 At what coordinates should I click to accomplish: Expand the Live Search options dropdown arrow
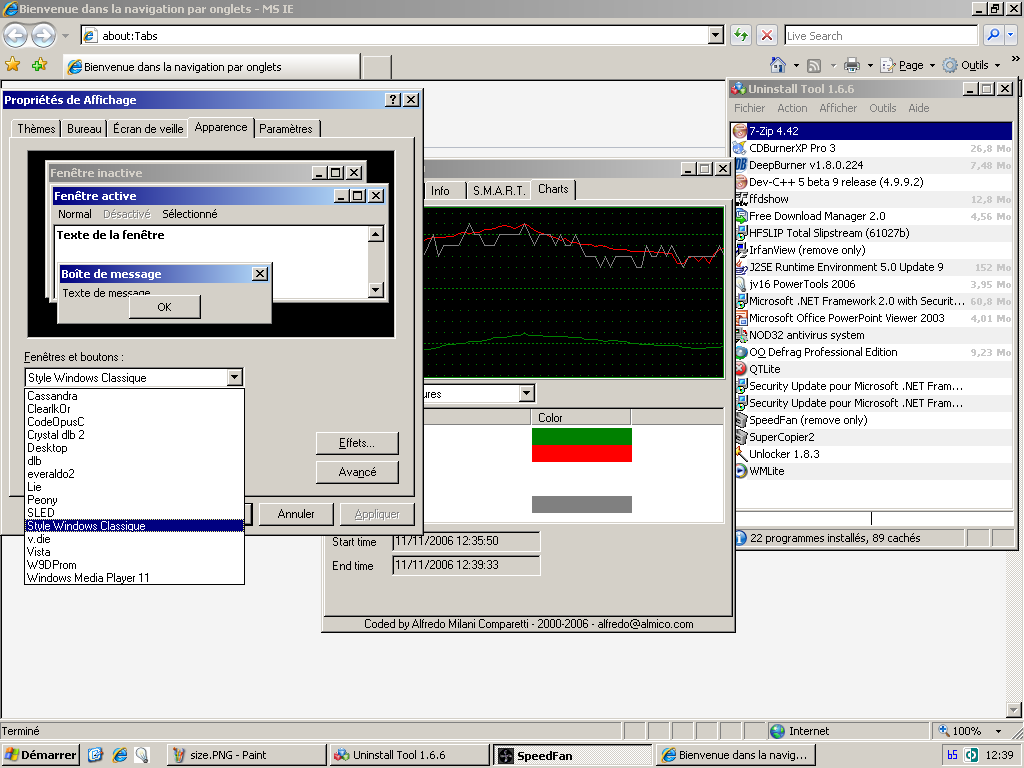(1010, 35)
